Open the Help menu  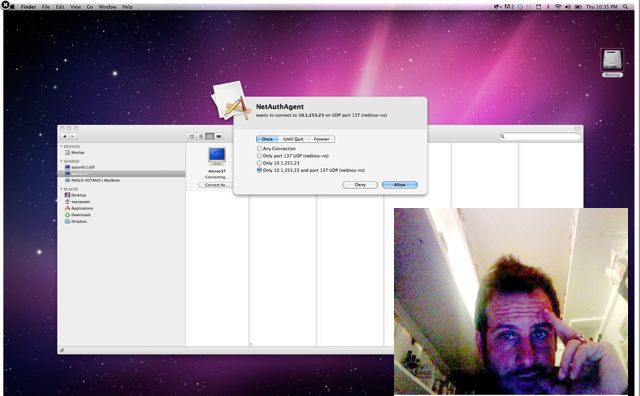tap(127, 7)
